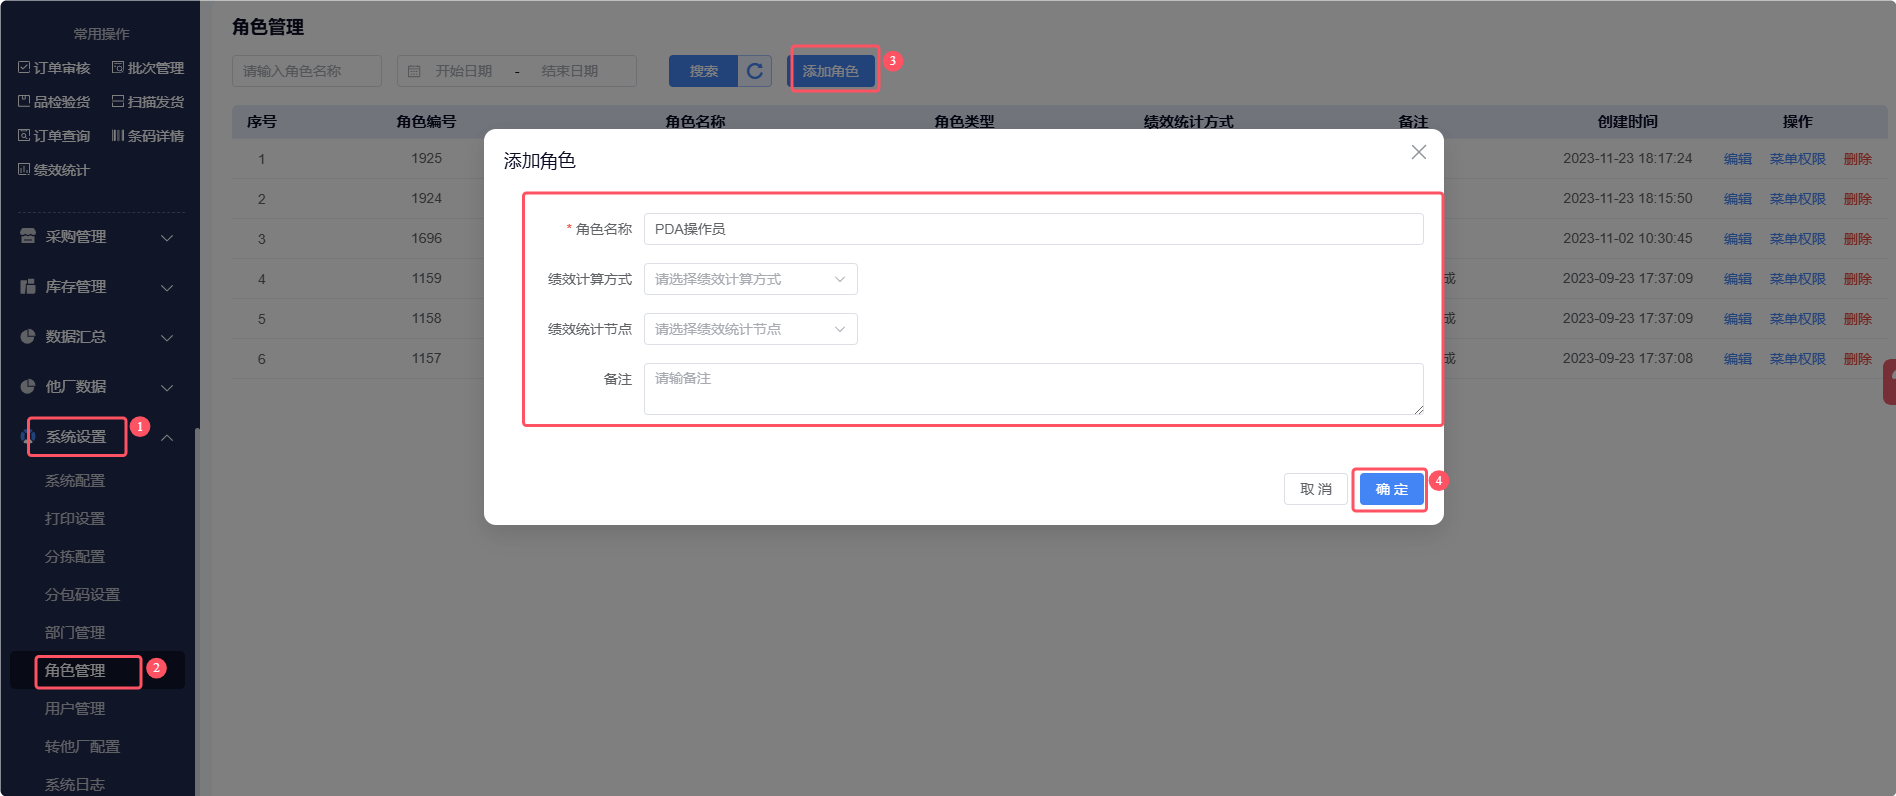Expand the 采购管理 menu
The width and height of the screenshot is (1896, 796).
point(97,237)
